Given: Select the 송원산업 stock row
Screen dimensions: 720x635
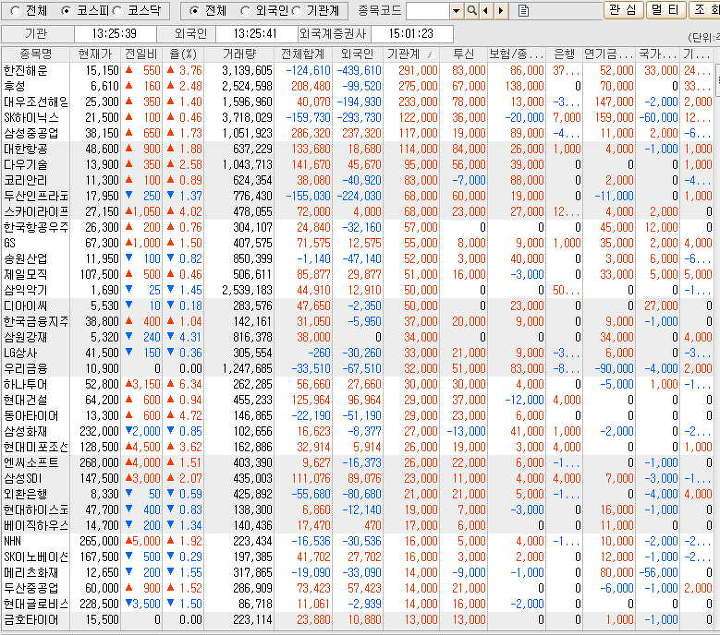Looking at the screenshot, I should (x=358, y=258).
